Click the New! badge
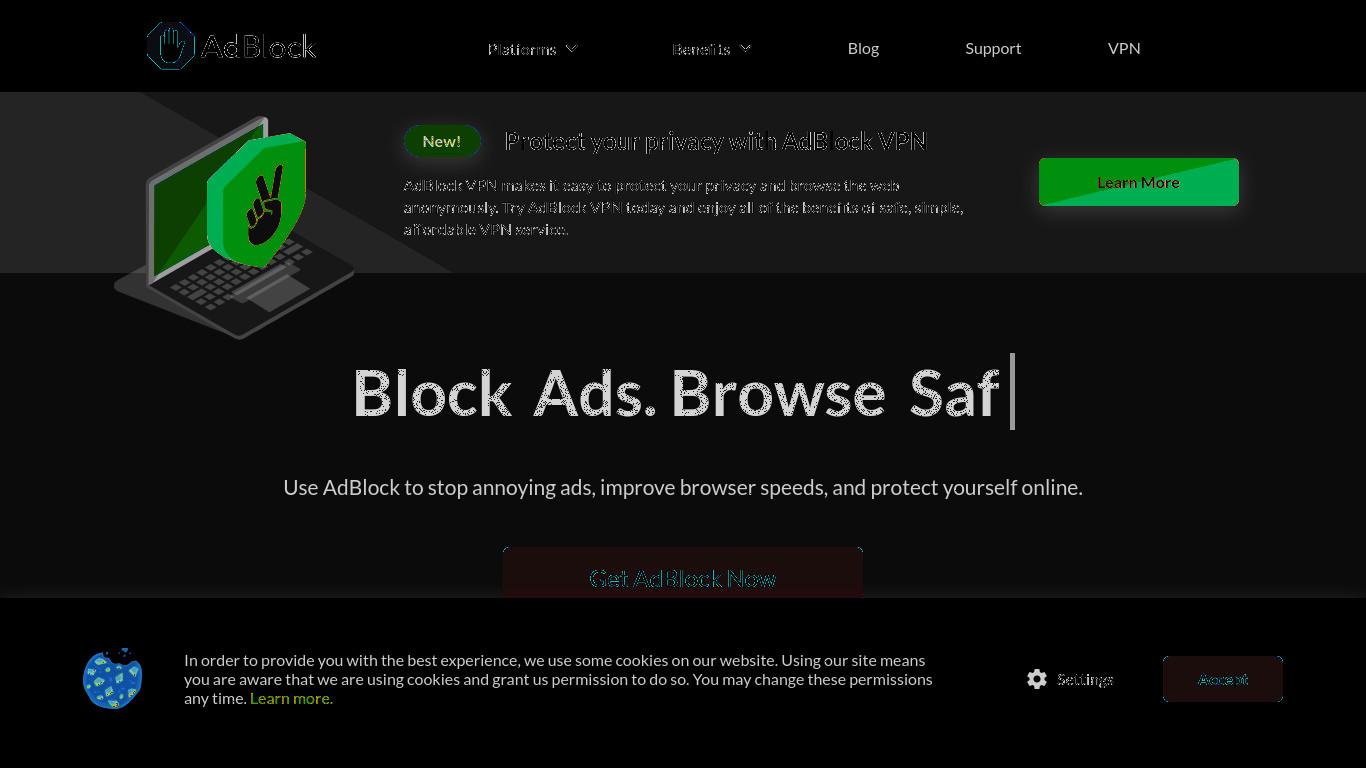 tap(442, 141)
